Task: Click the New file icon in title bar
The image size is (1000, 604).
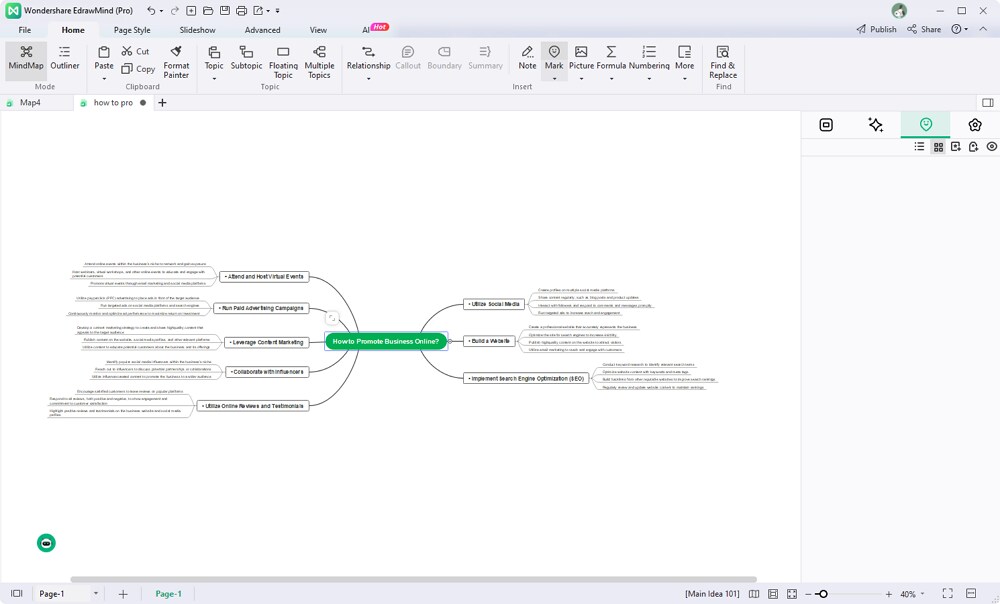Action: [191, 11]
